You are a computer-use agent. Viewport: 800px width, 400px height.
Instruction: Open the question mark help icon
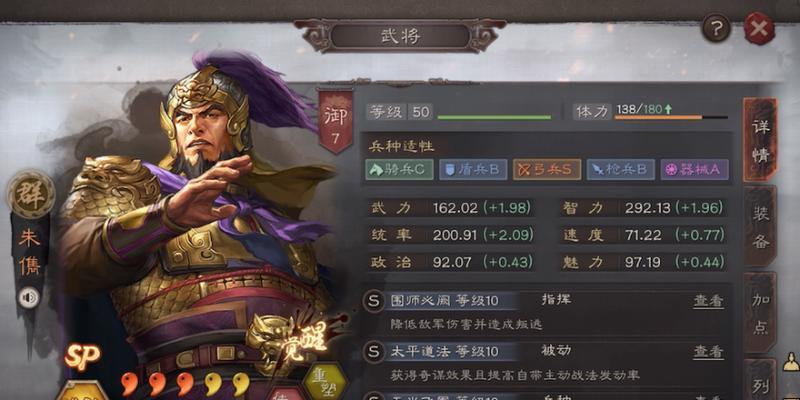tap(716, 29)
